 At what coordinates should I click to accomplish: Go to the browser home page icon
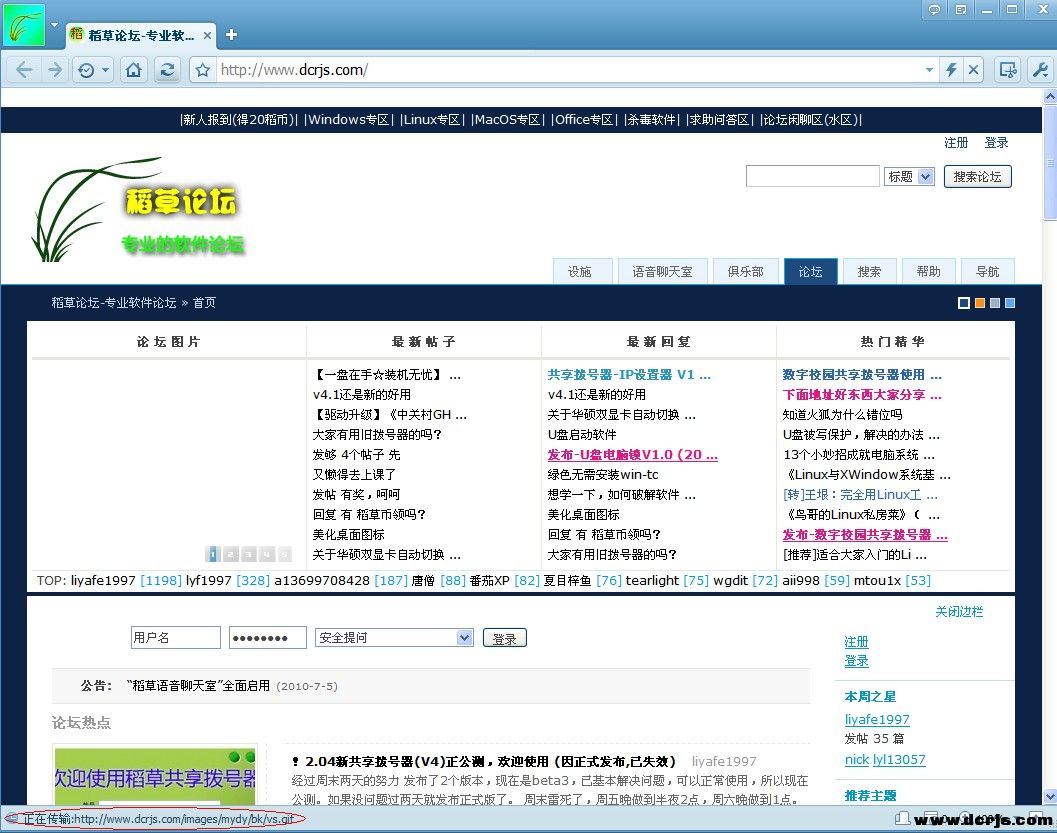(x=134, y=70)
